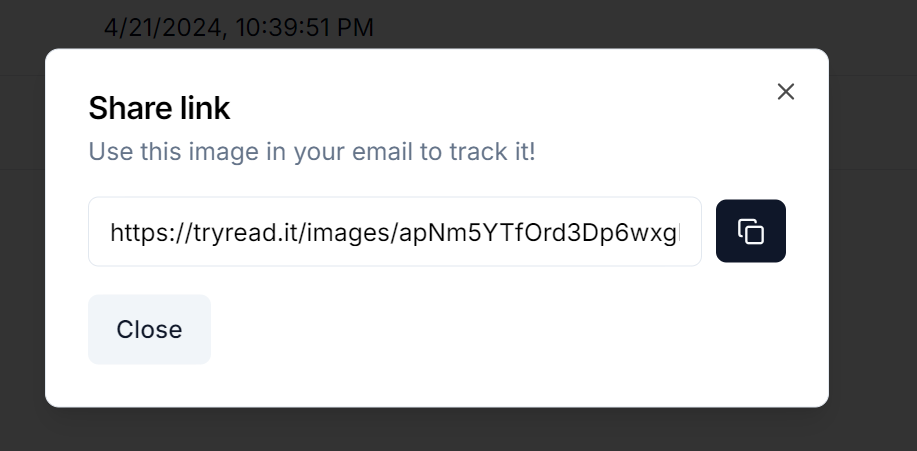Close the Share link popup via the corner X
This screenshot has width=917, height=451.
point(785,91)
